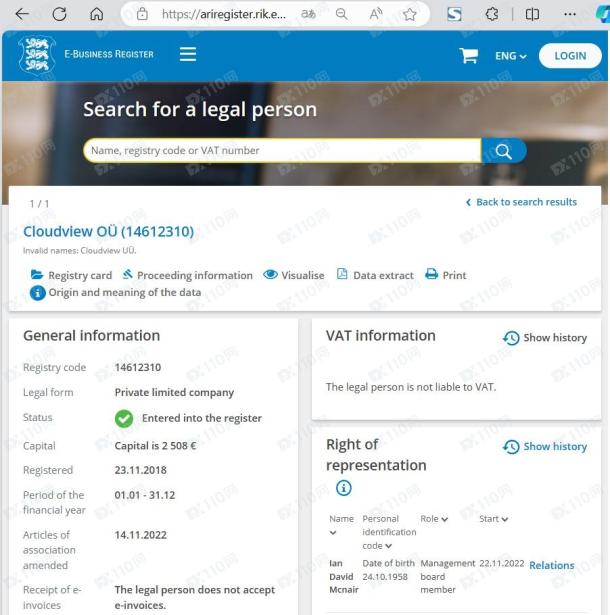The width and height of the screenshot is (610, 615).
Task: Open the browser settings and more menu
Action: coord(570,14)
